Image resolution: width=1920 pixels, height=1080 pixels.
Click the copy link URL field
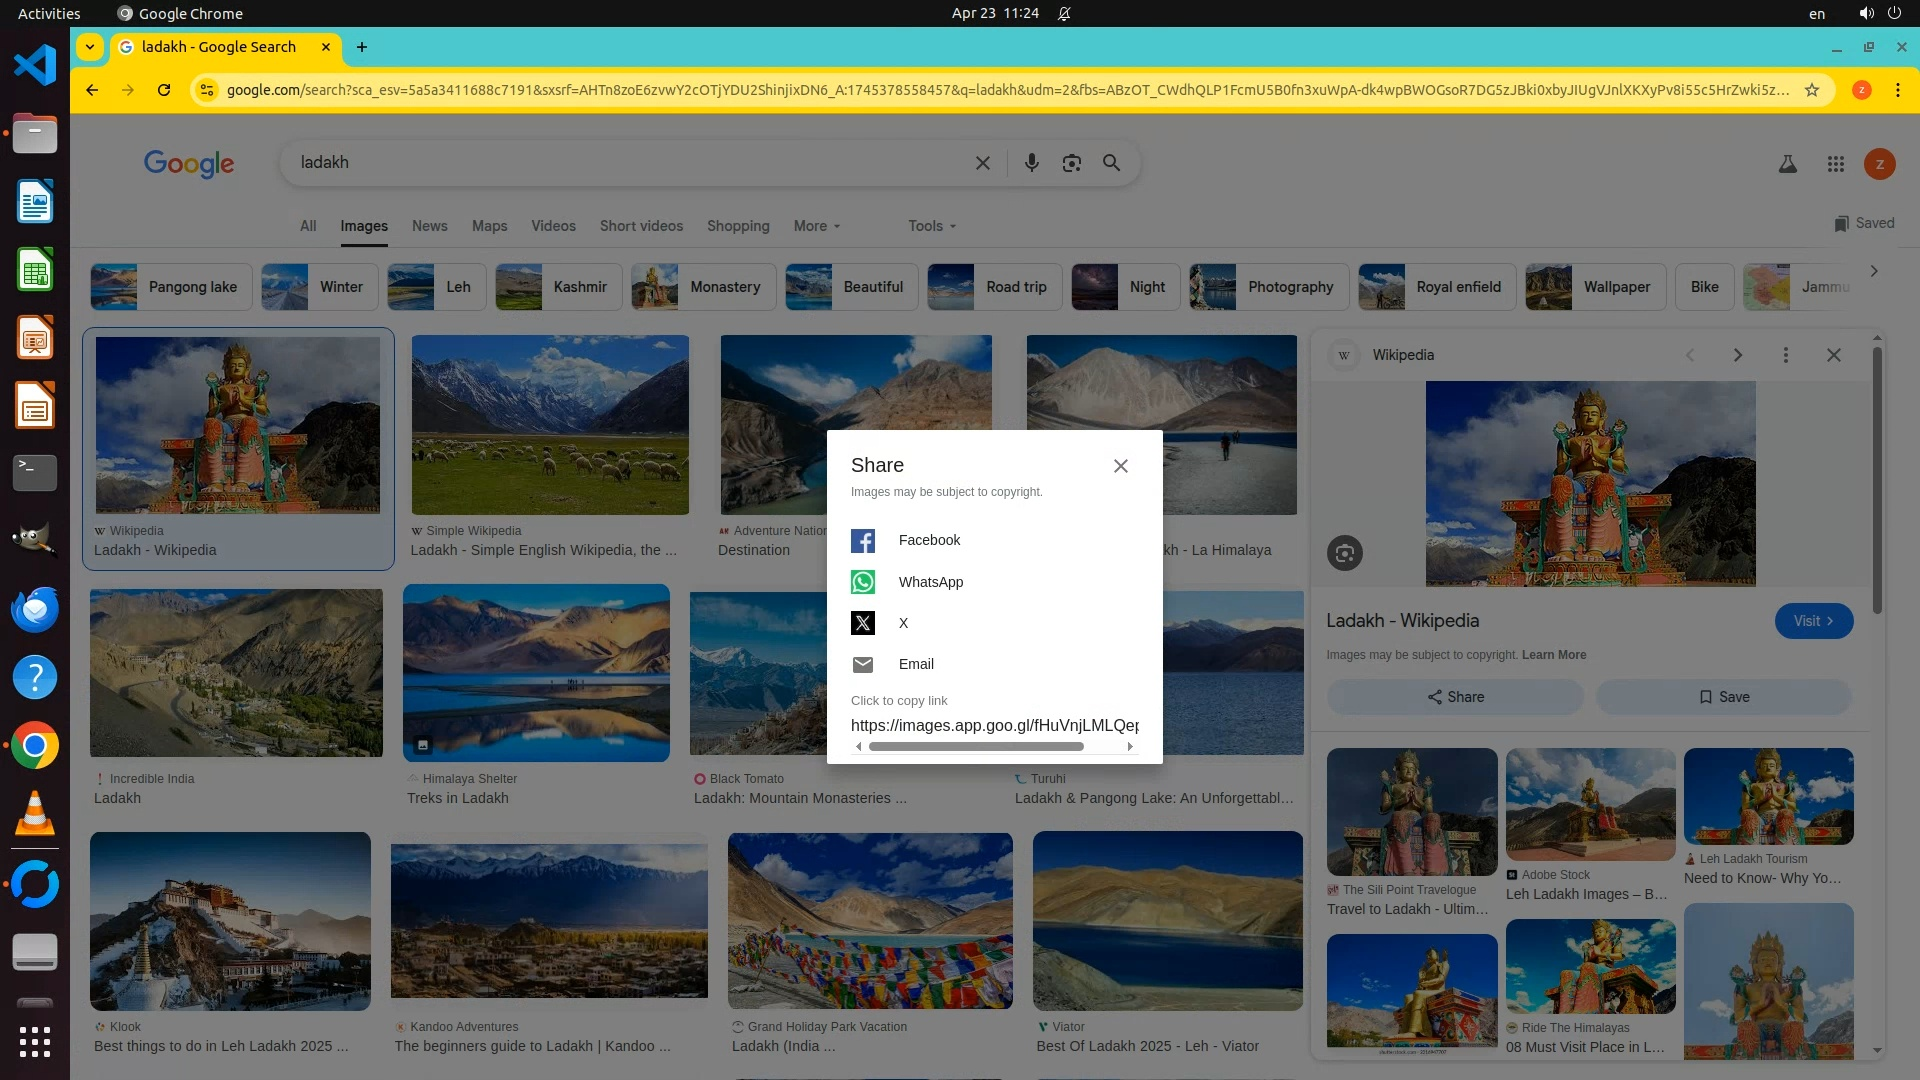(994, 726)
